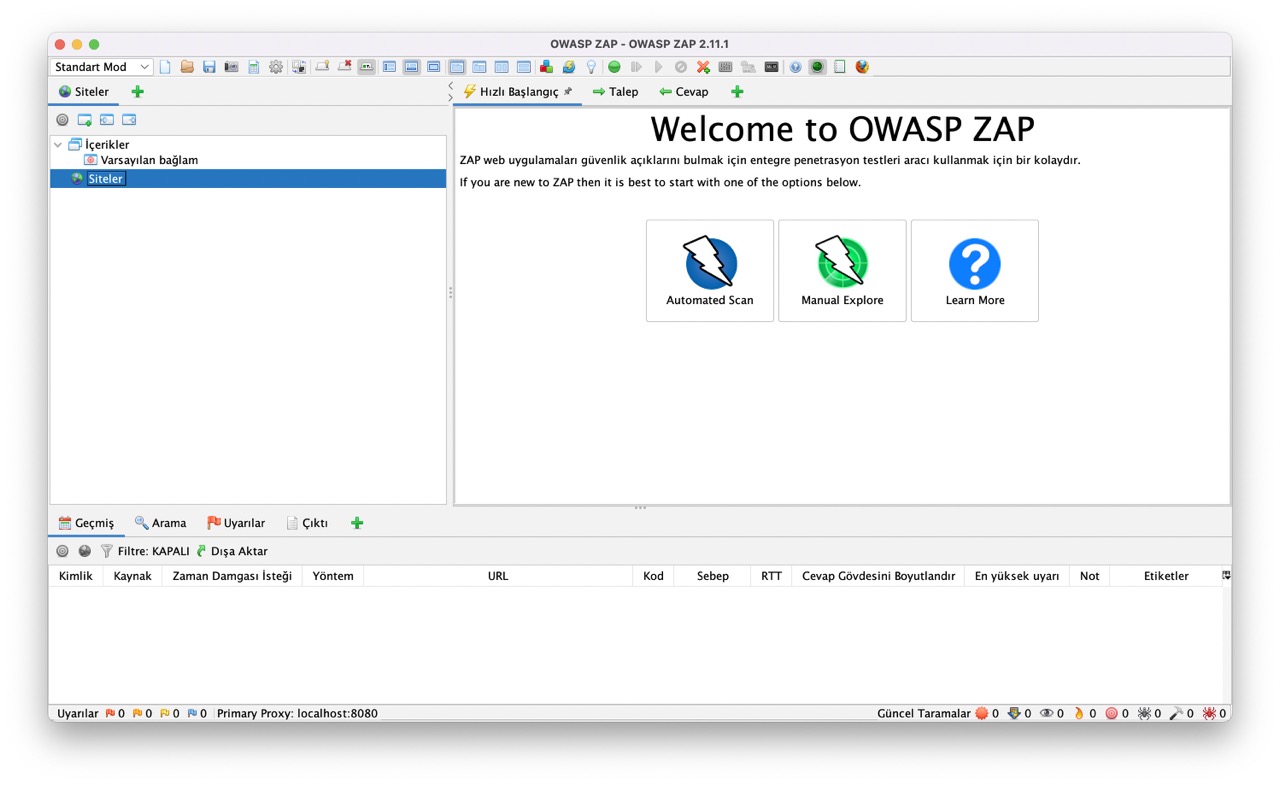Click the target circle icon under Siteler
The width and height of the screenshot is (1280, 785).
(62, 120)
